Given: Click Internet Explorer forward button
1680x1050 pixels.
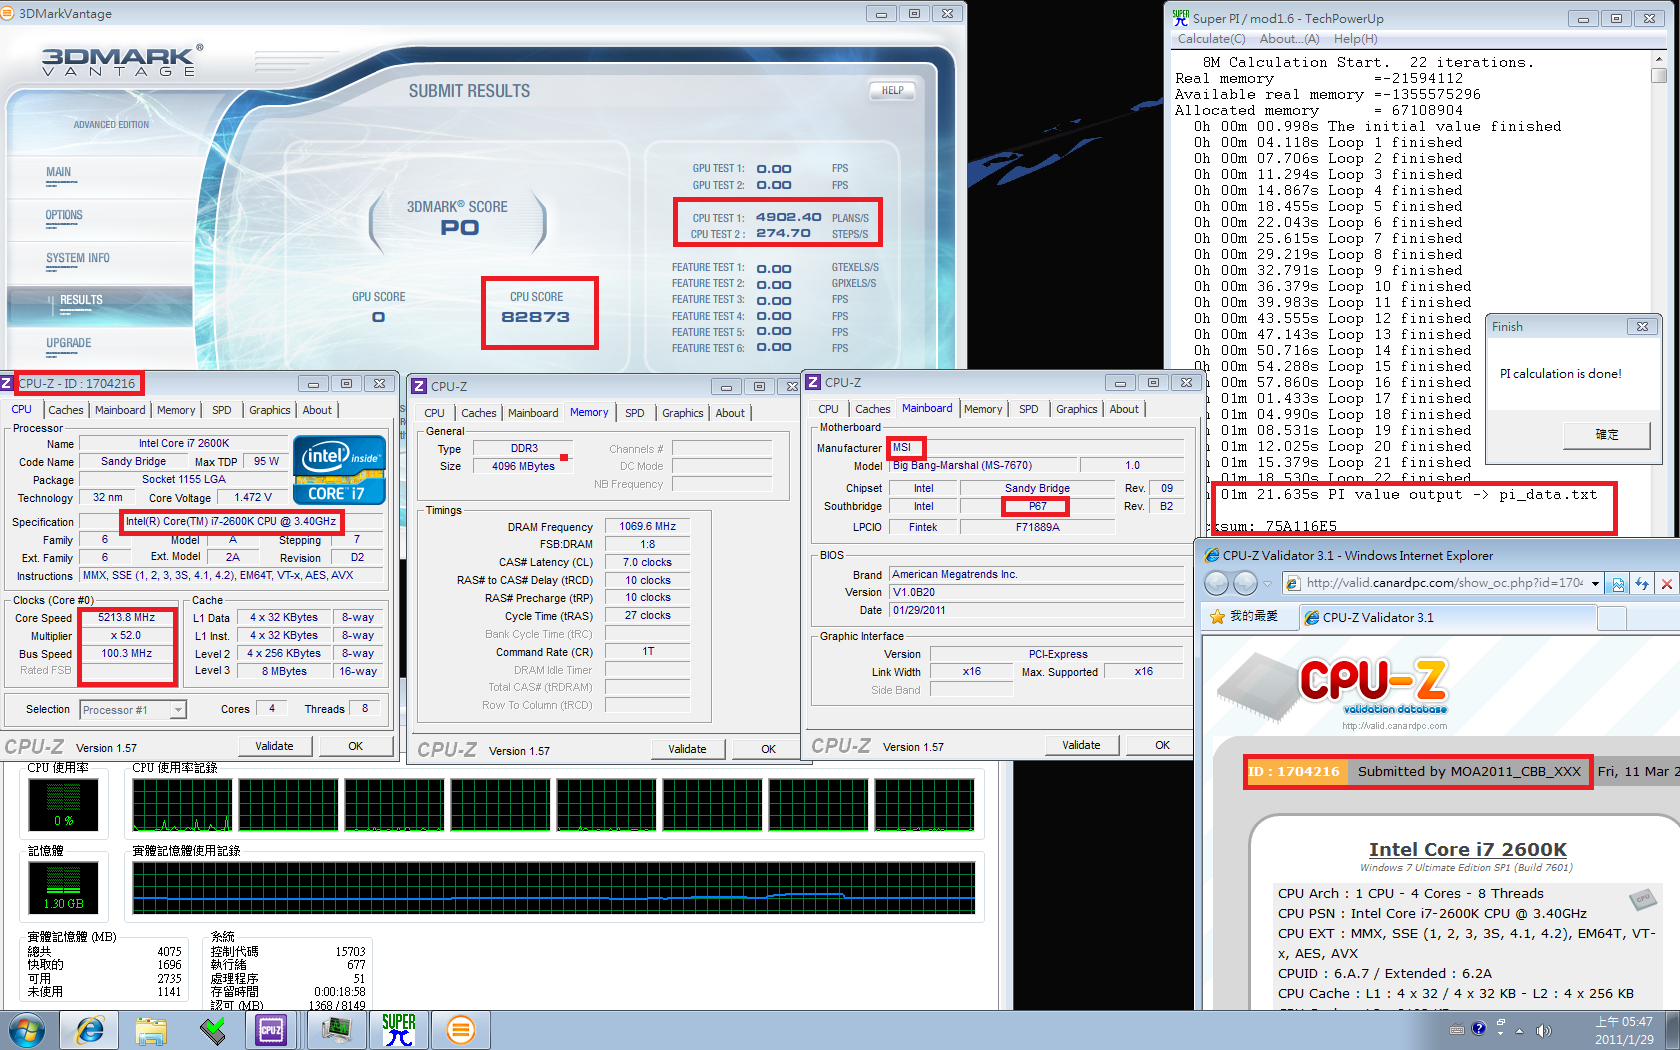Looking at the screenshot, I should (x=1245, y=583).
